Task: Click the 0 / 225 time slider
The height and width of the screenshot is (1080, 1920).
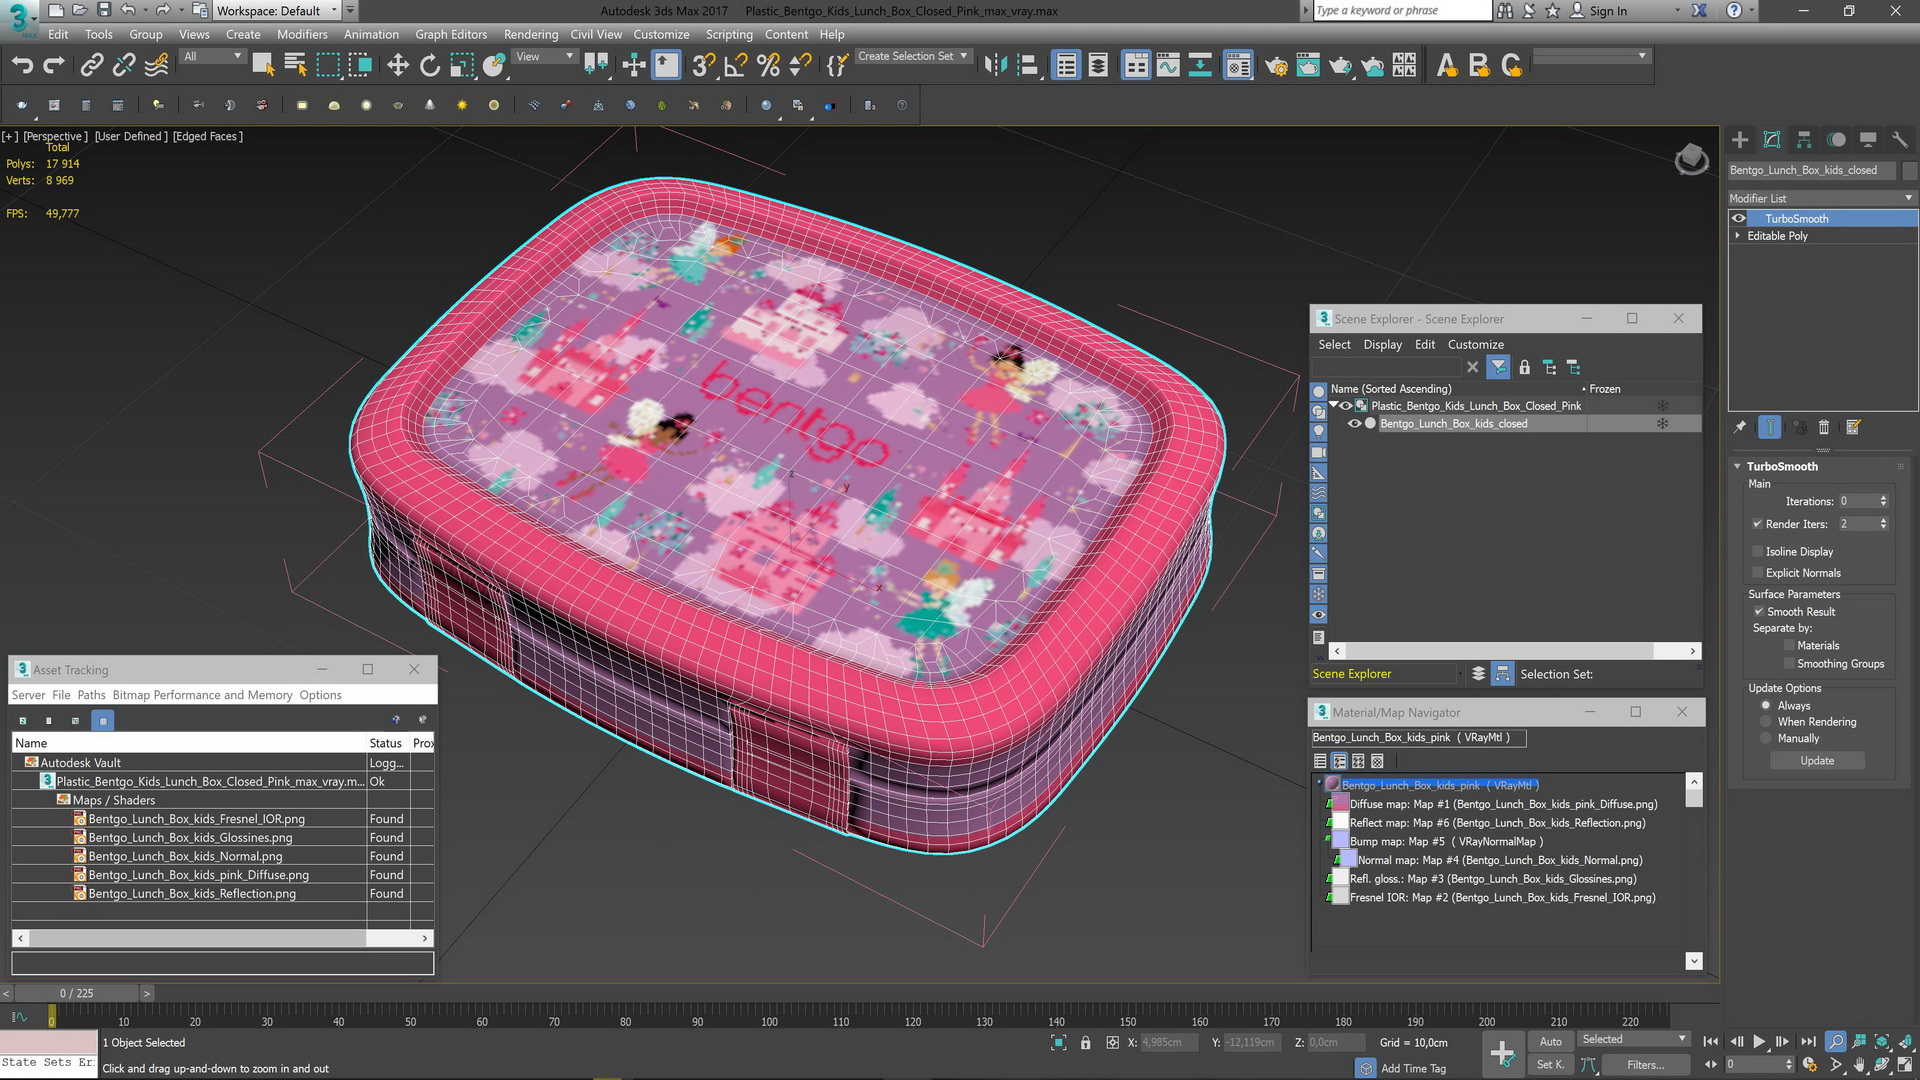Action: pyautogui.click(x=77, y=993)
